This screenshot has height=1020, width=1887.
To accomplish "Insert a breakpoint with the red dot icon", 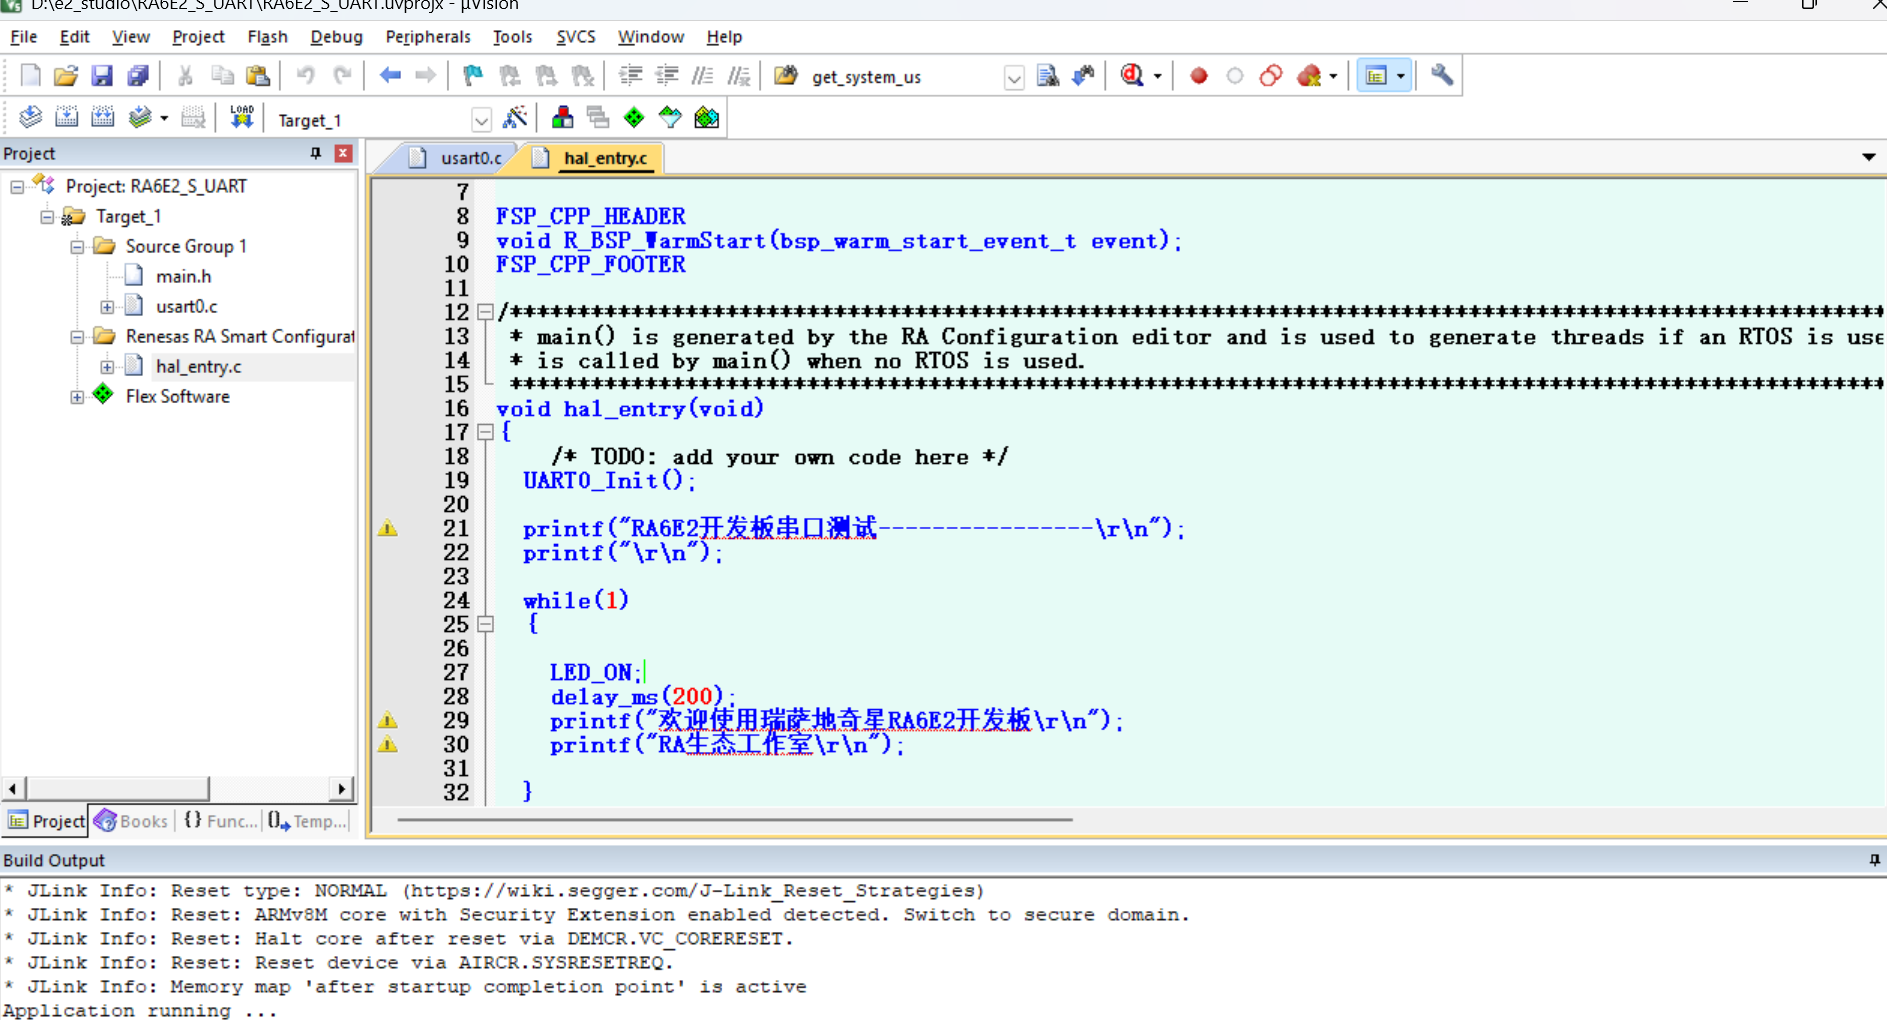I will 1199,76.
